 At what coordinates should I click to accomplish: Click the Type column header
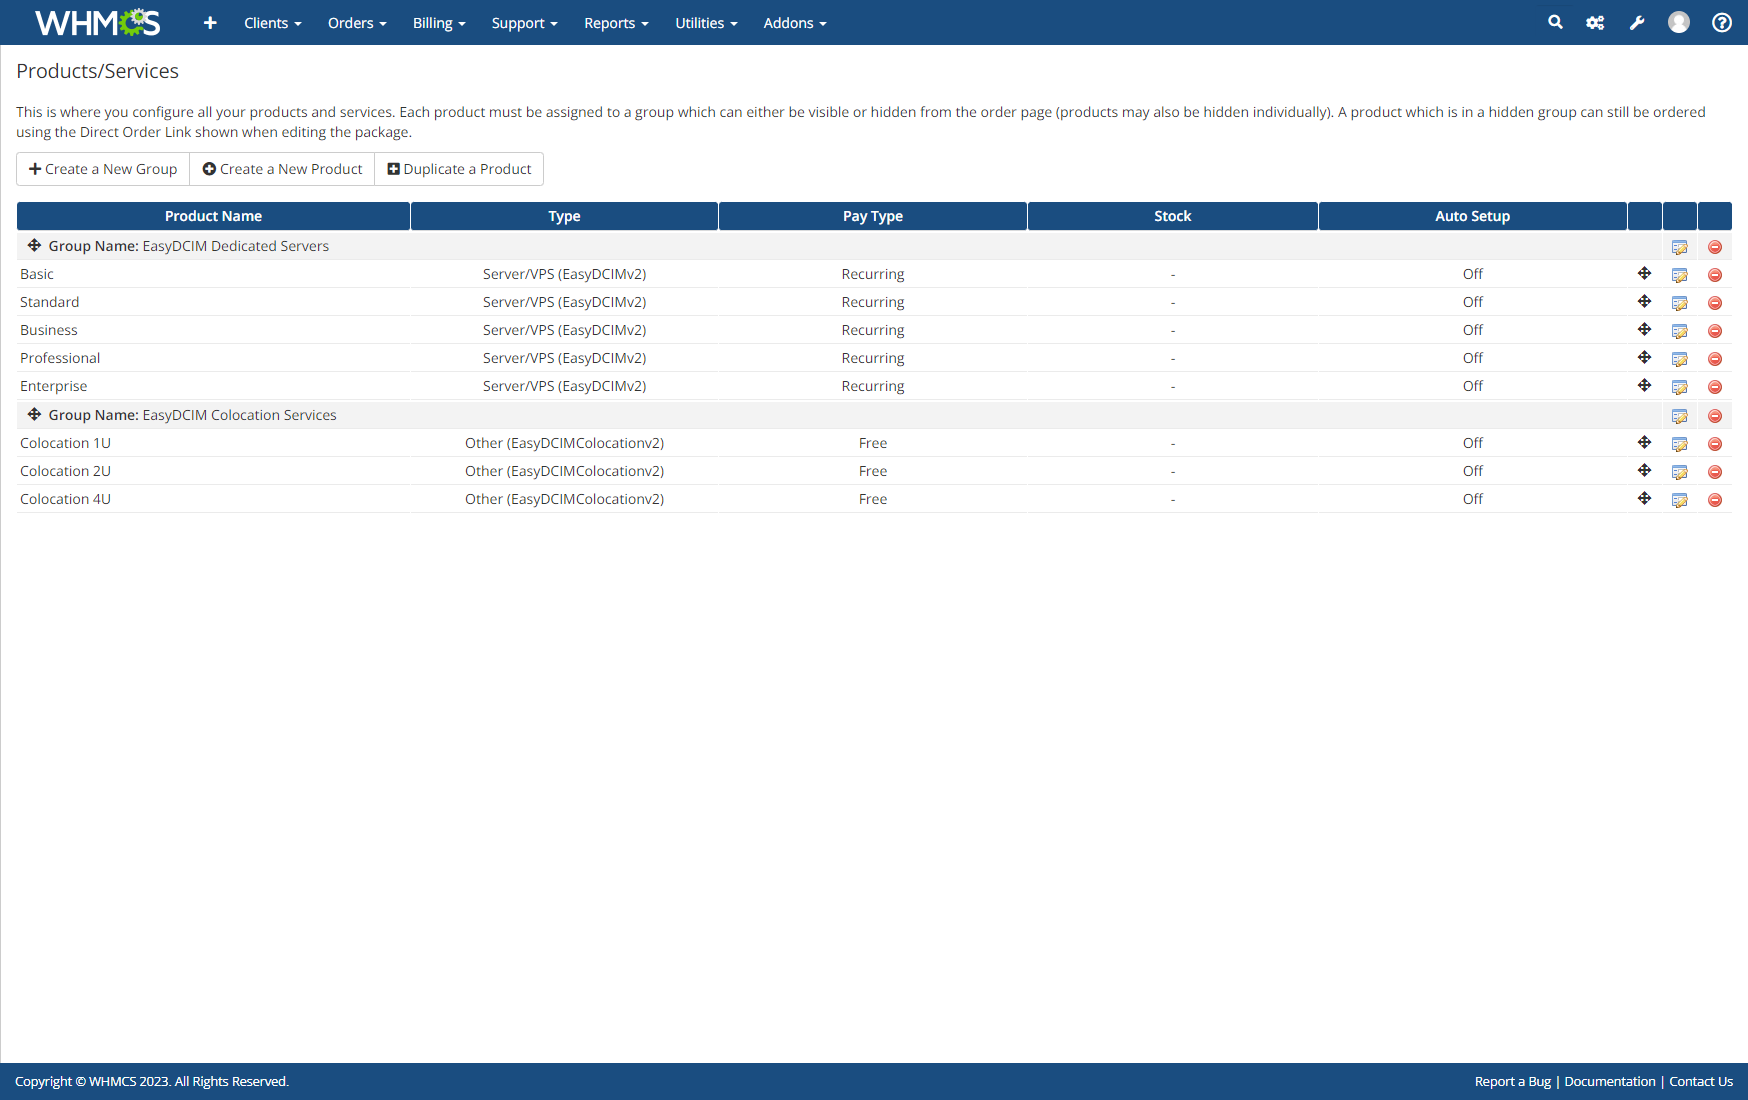click(564, 216)
